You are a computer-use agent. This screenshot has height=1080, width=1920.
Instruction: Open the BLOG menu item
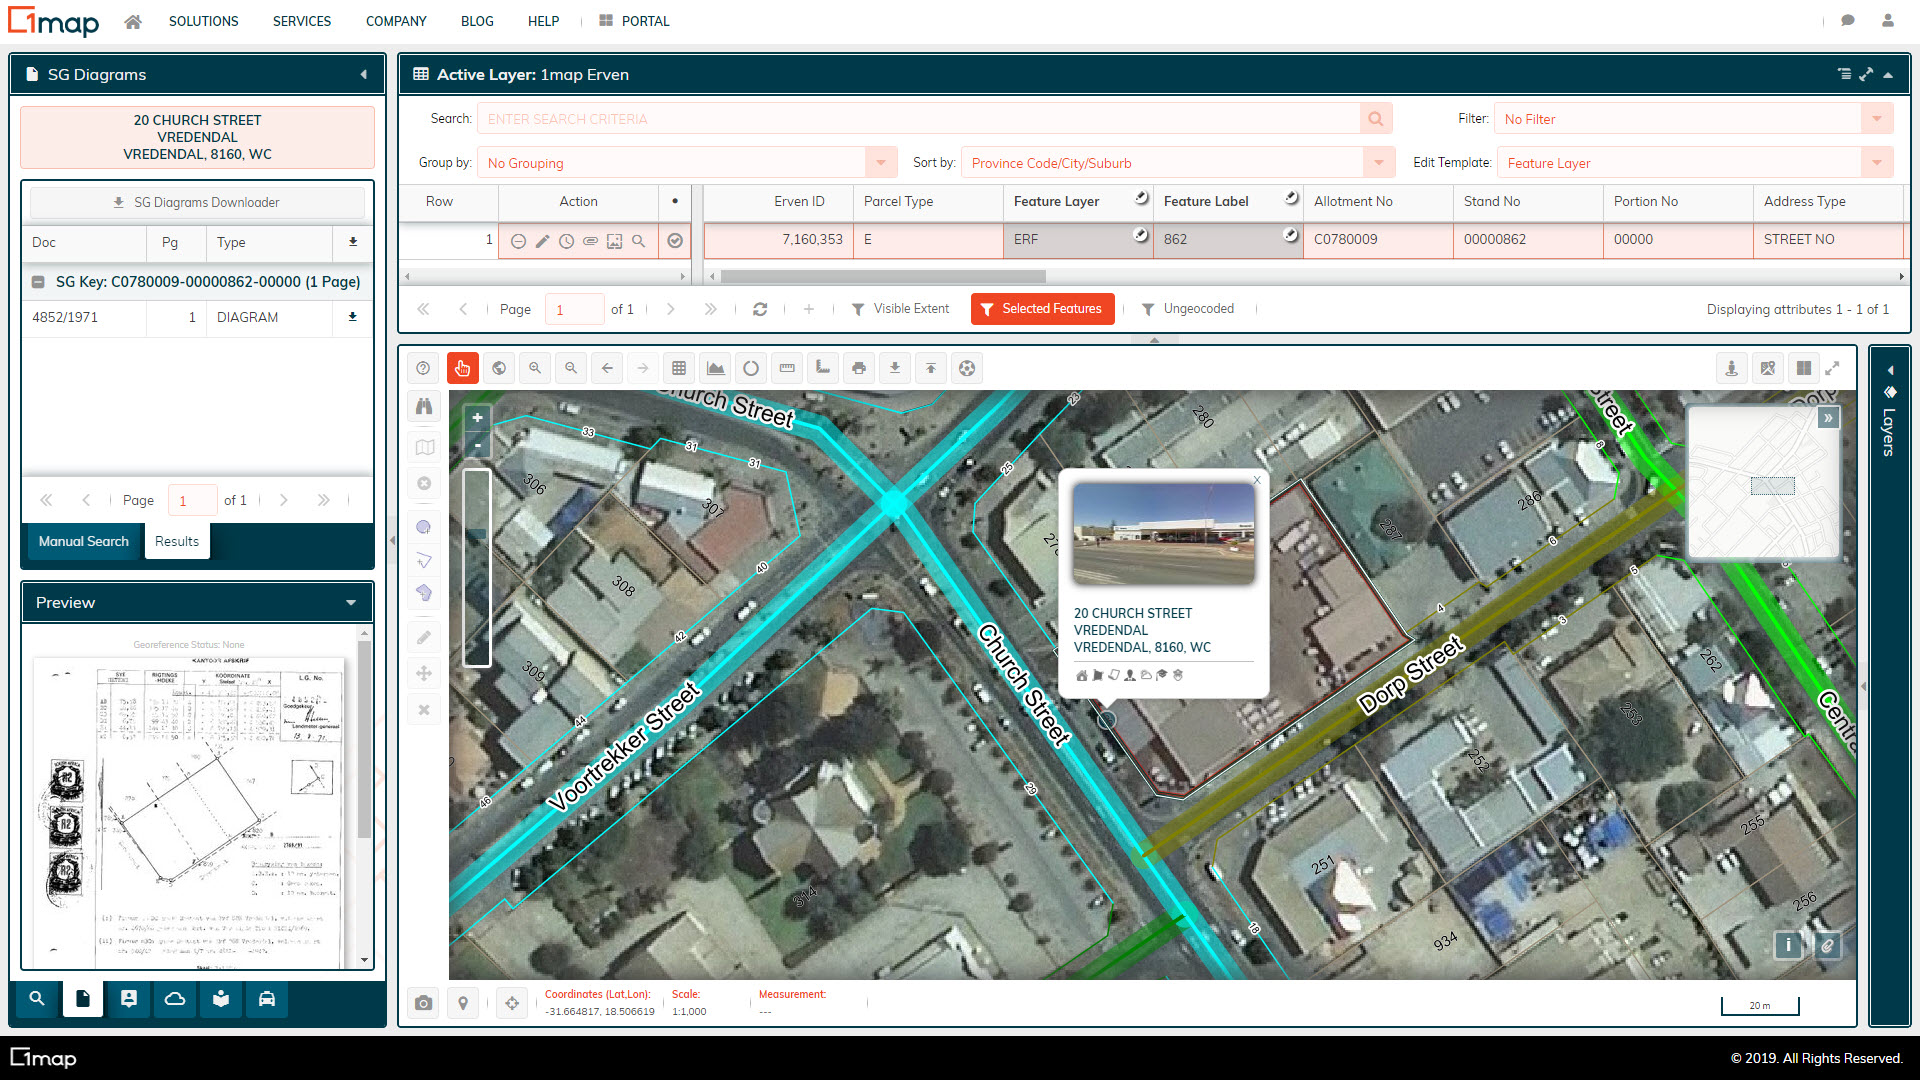[477, 21]
